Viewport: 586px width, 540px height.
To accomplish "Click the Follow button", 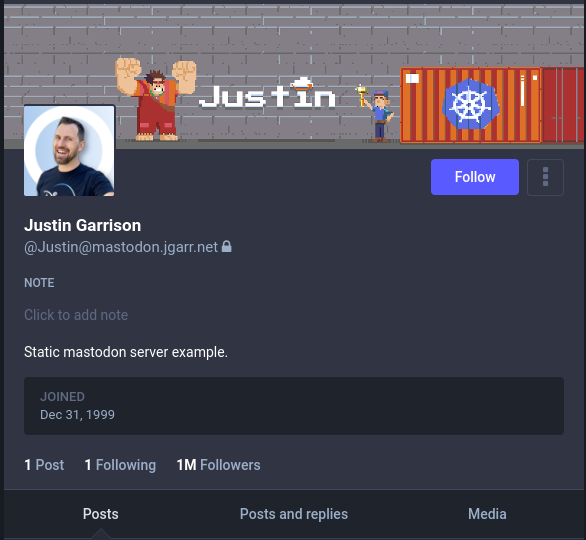I will click(475, 177).
